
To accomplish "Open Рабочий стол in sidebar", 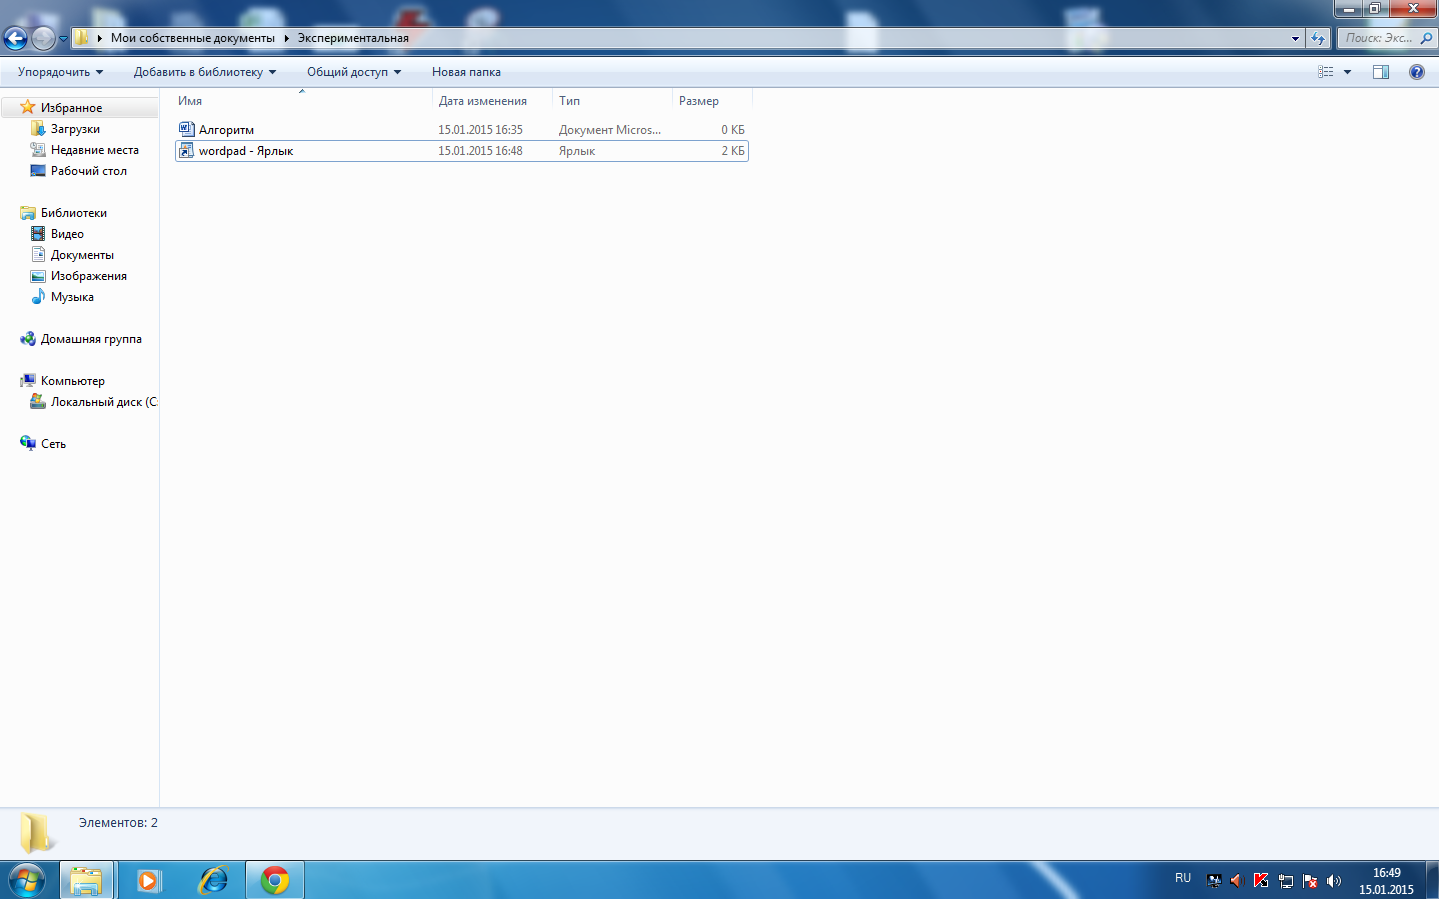I will pos(89,171).
